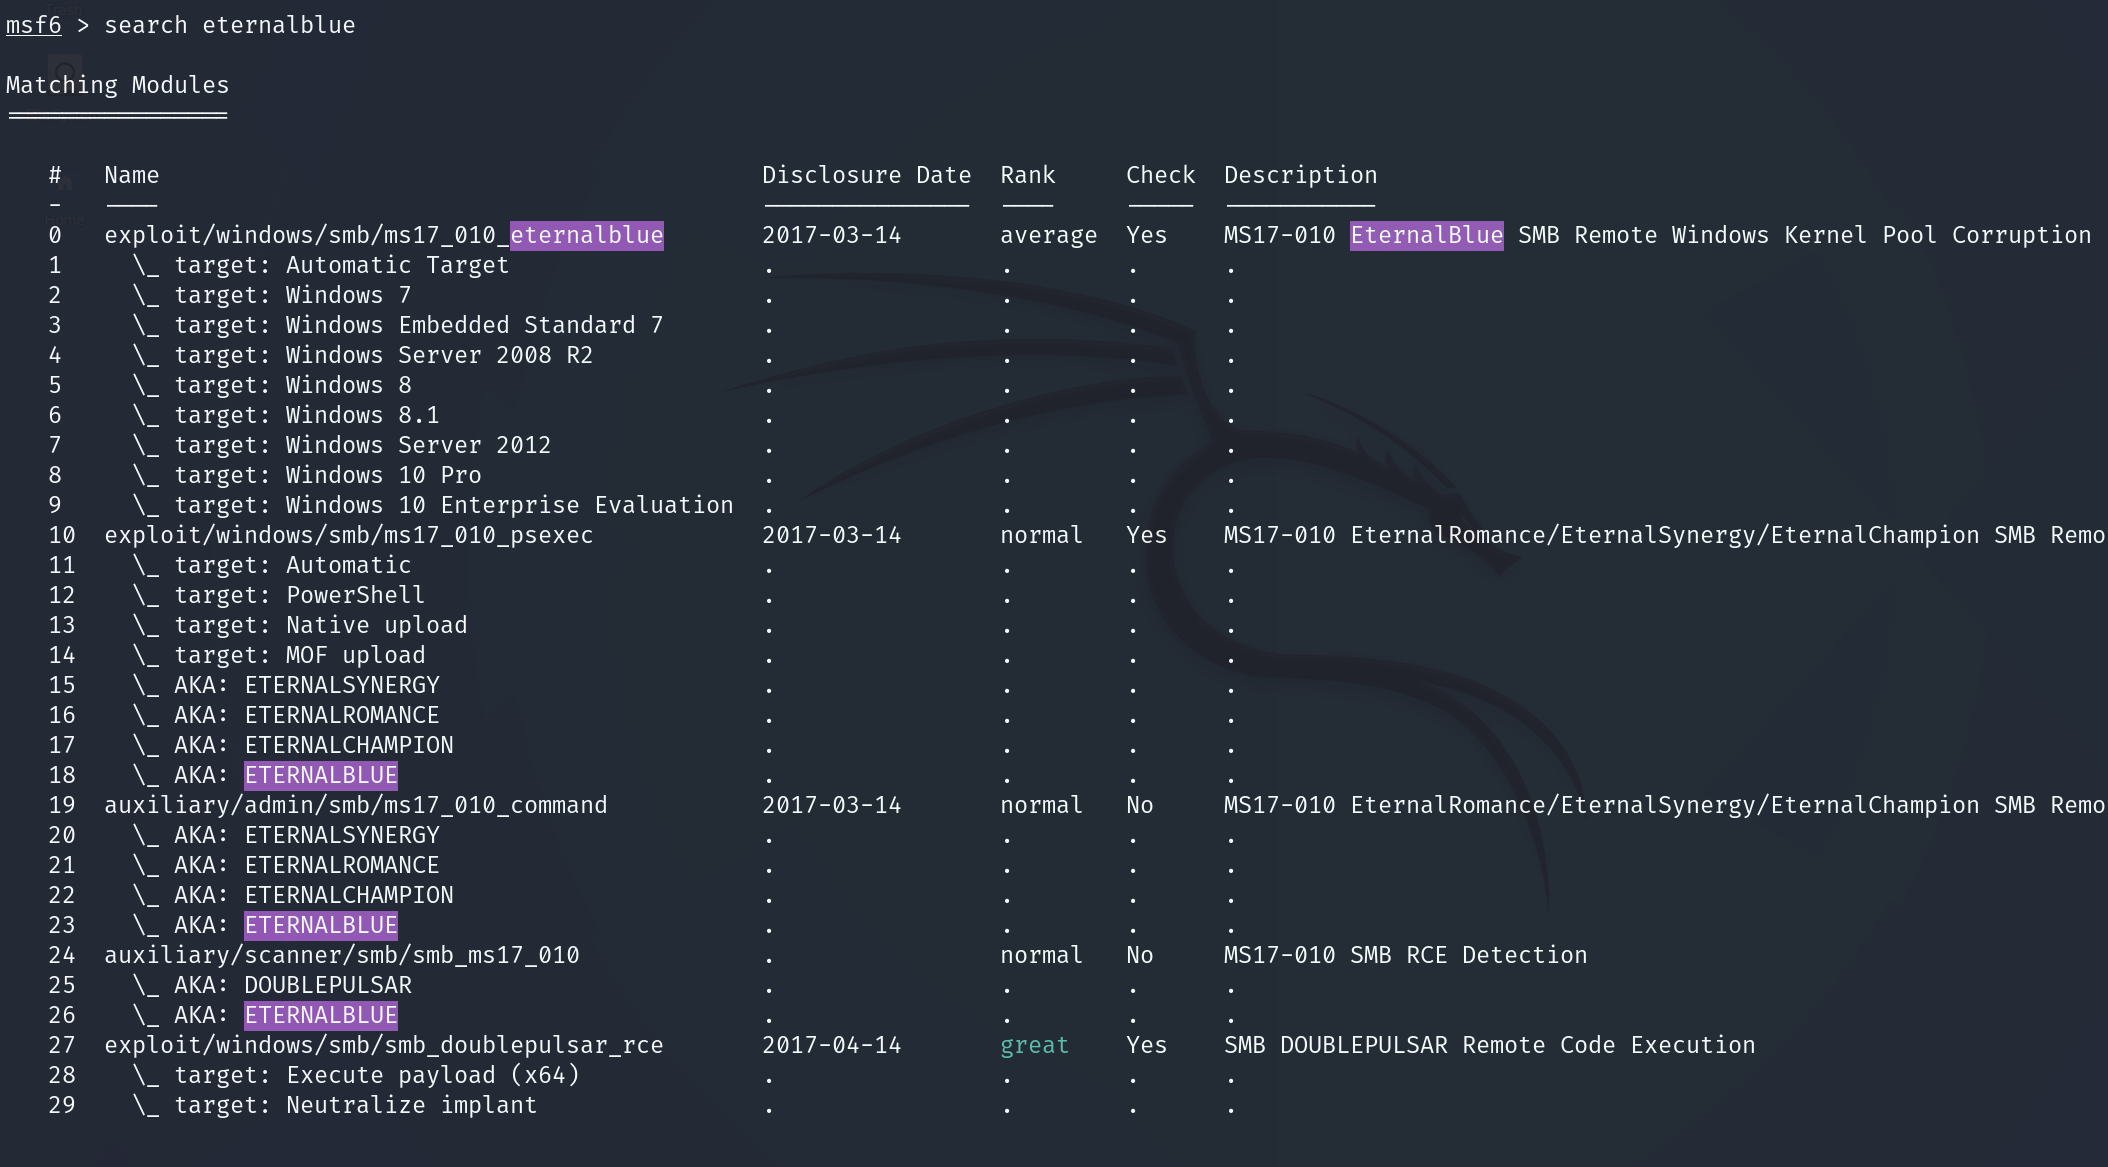Click exploit/windows/smb/smb_doublepulsar_rce module path

click(383, 1045)
